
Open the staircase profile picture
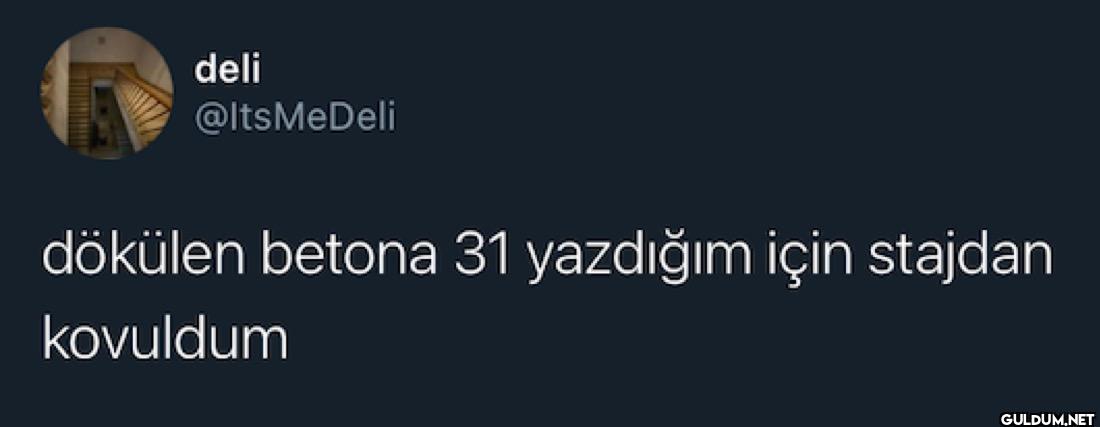click(107, 93)
